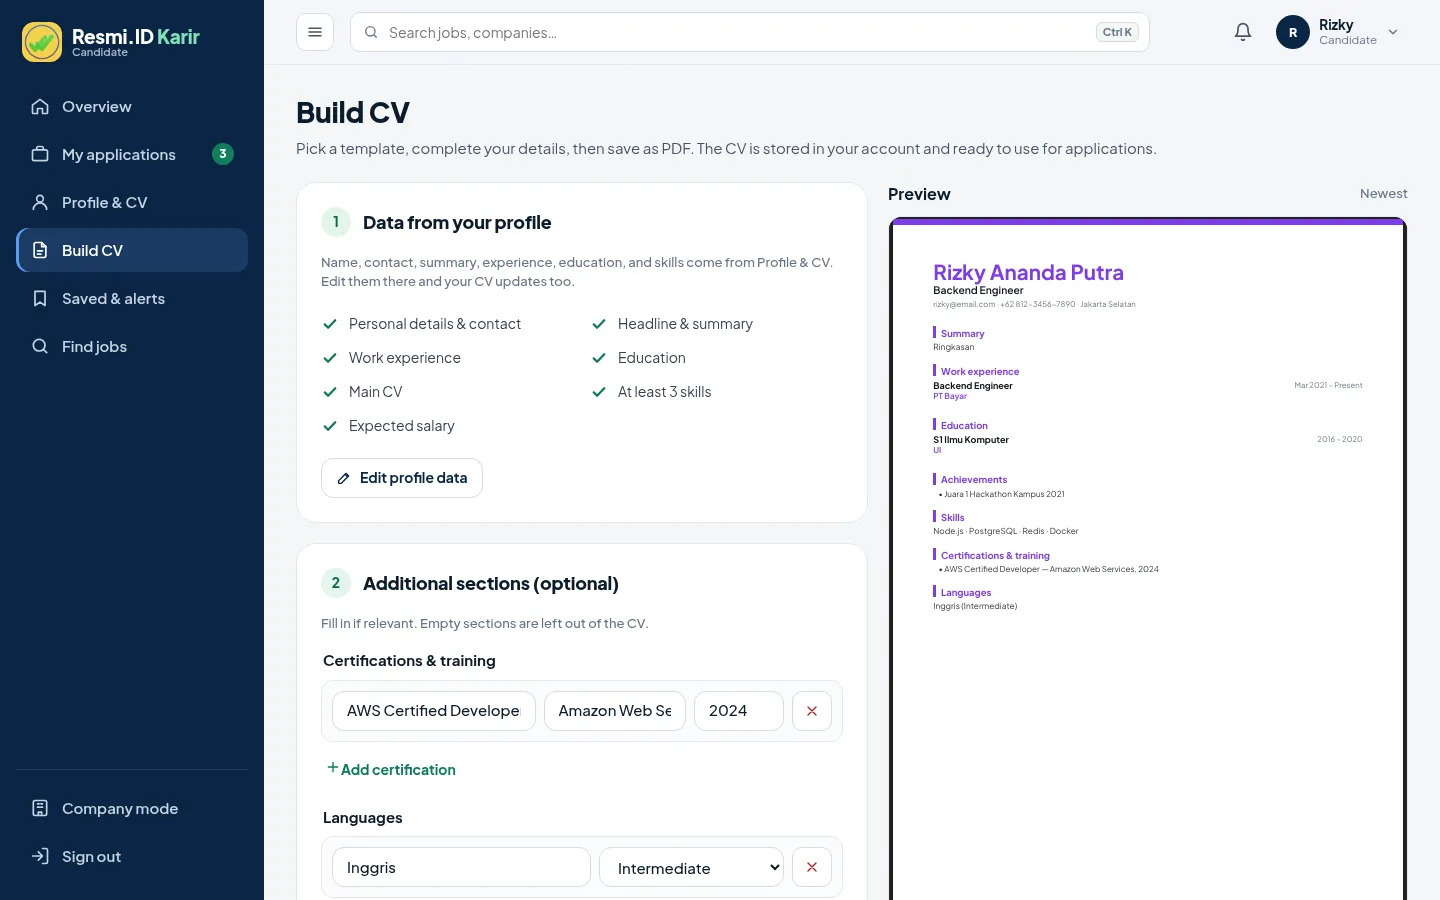This screenshot has height=900, width=1440.
Task: Click the Overview home icon in sidebar
Action: 40,107
